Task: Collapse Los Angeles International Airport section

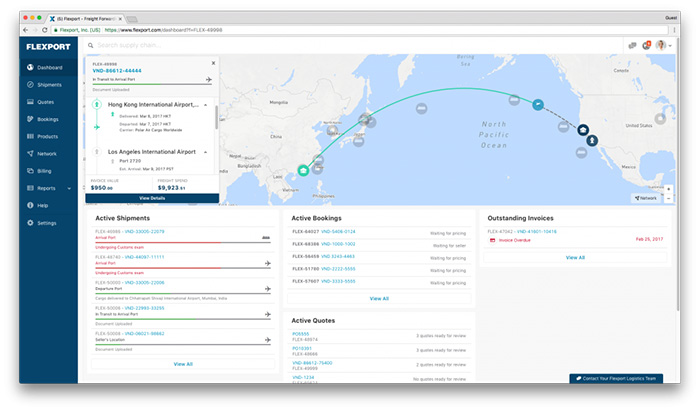Action: (x=205, y=152)
